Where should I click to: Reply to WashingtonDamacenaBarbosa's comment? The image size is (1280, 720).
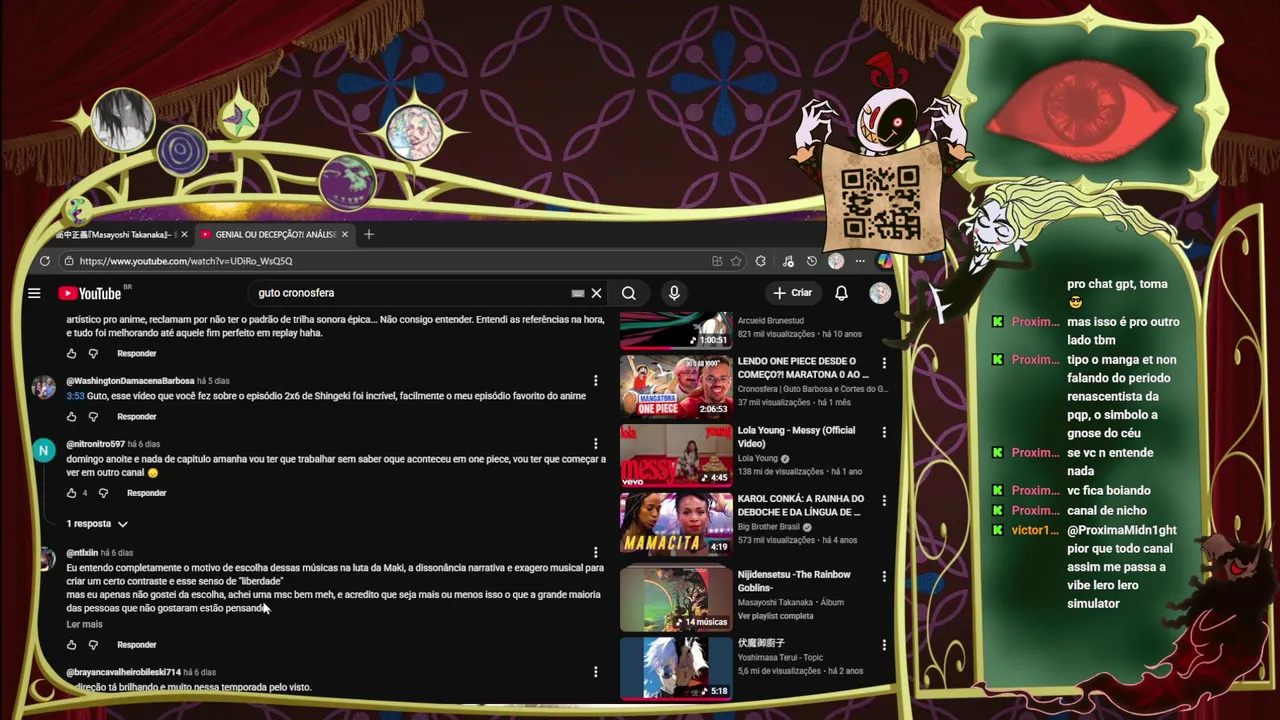136,417
